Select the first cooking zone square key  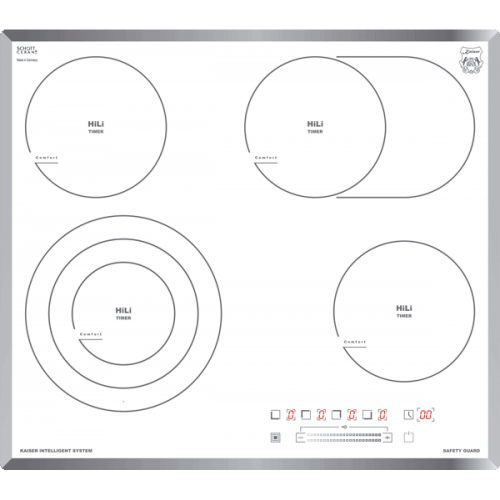[x=275, y=415]
